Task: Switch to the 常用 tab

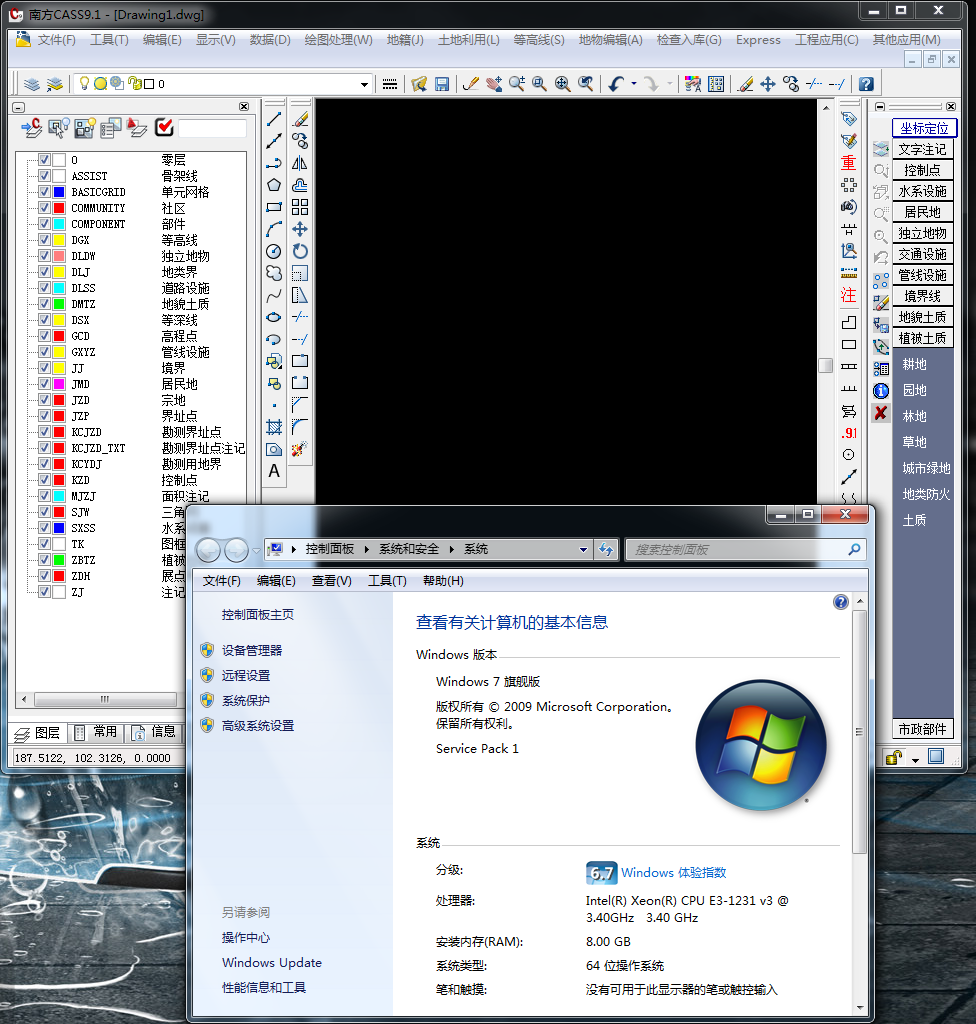Action: click(x=96, y=732)
